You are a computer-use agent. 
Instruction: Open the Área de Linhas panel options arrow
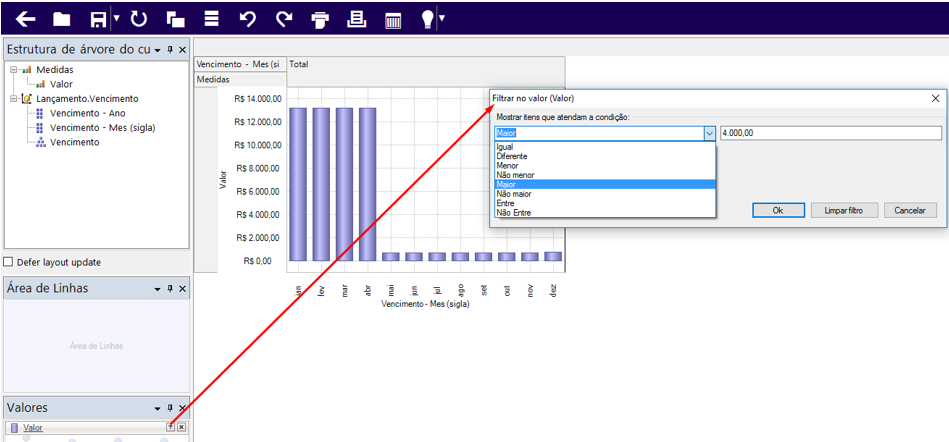pyautogui.click(x=157, y=289)
